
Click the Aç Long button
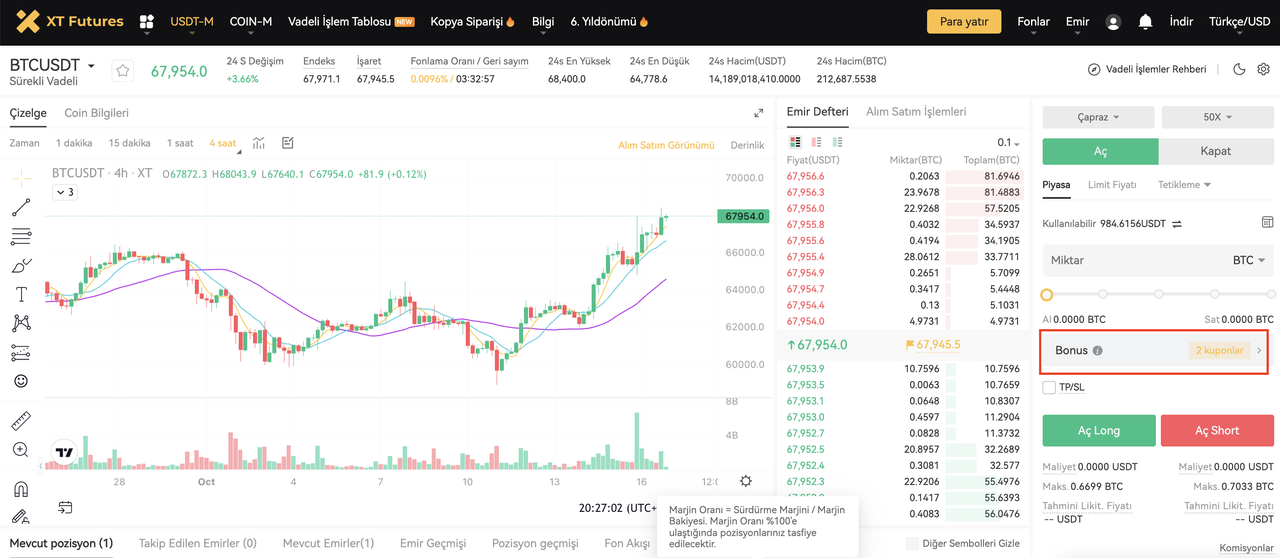[x=1098, y=430]
